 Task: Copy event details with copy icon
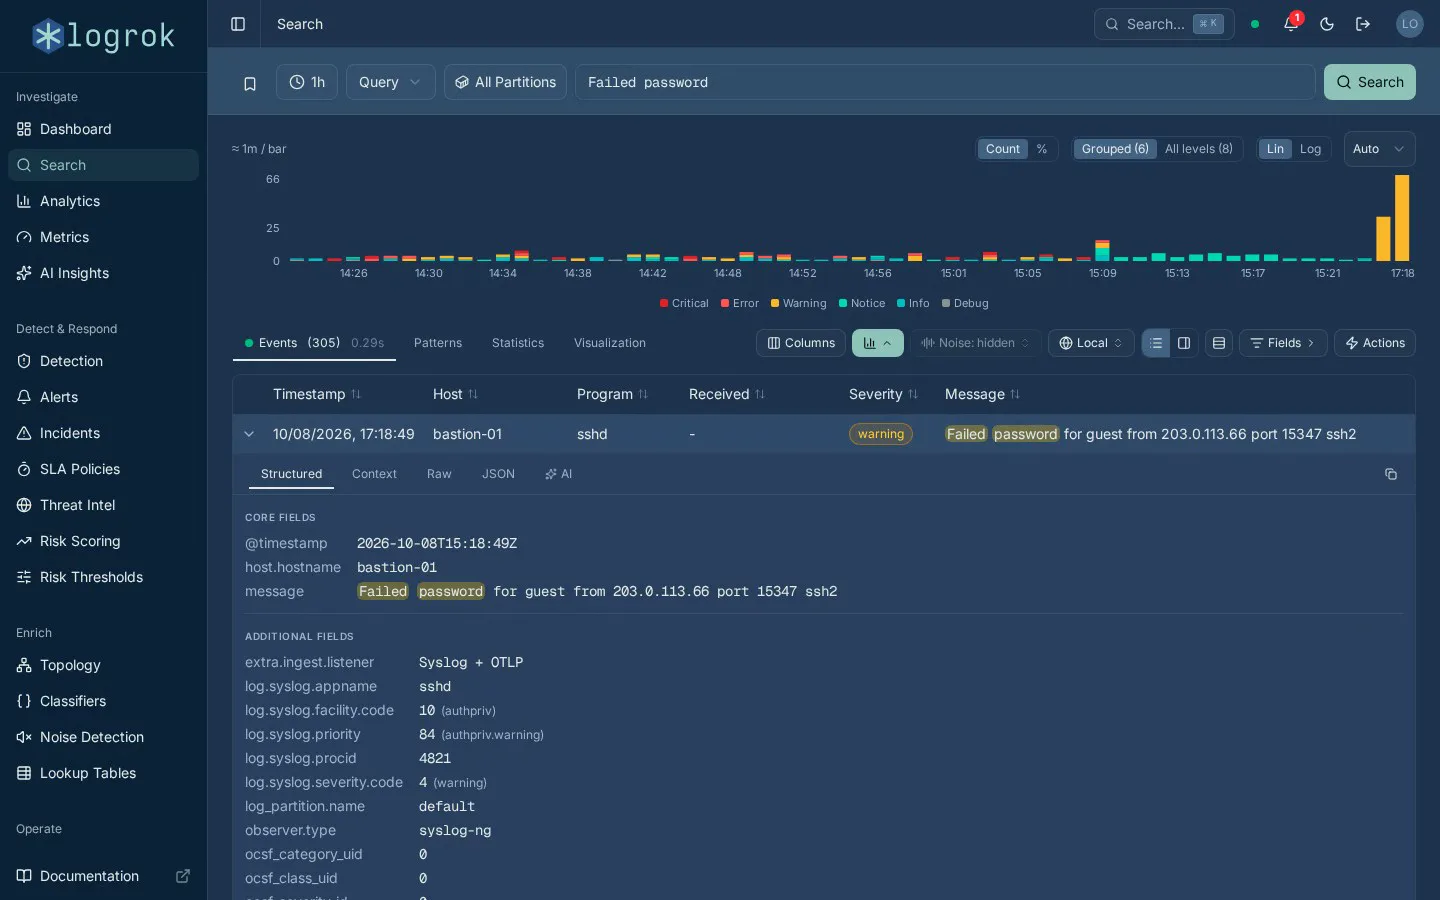pos(1391,474)
